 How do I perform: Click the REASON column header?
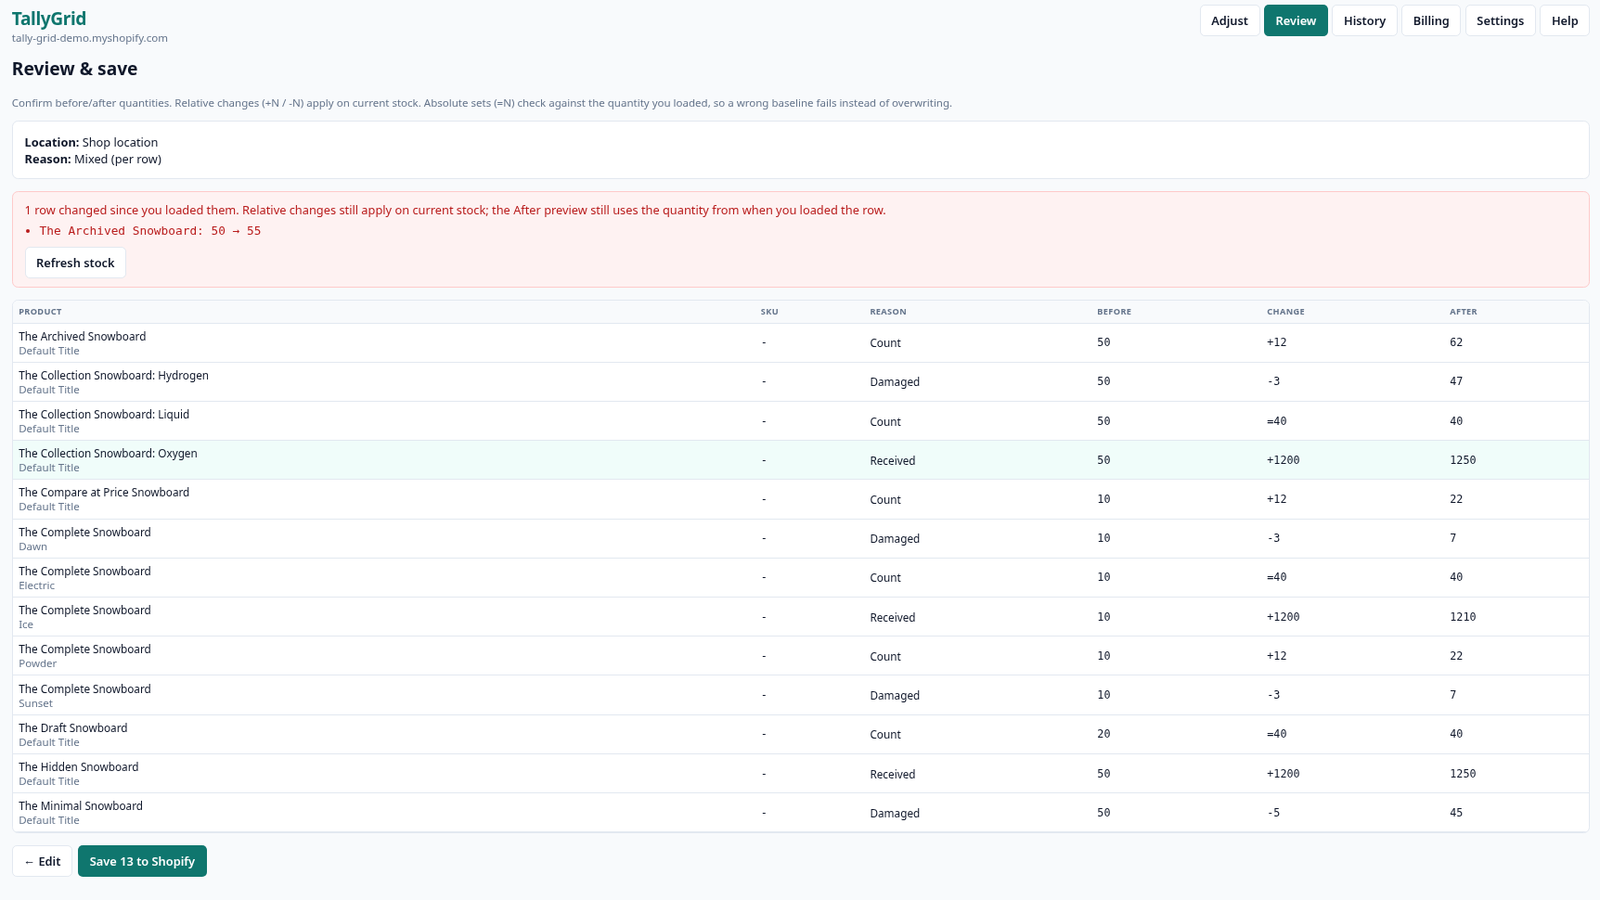tap(888, 312)
